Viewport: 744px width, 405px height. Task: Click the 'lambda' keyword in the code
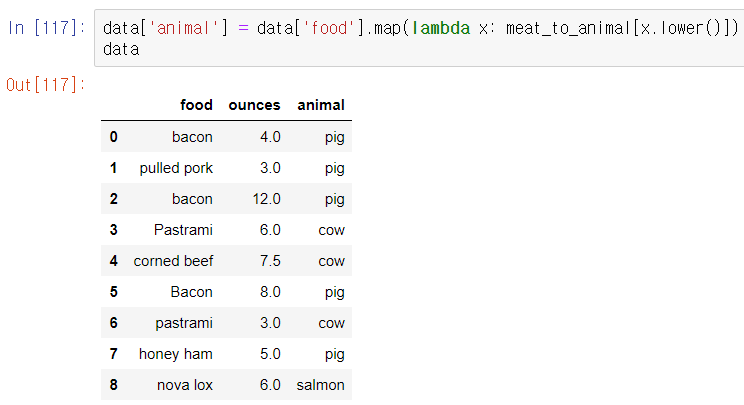(441, 28)
